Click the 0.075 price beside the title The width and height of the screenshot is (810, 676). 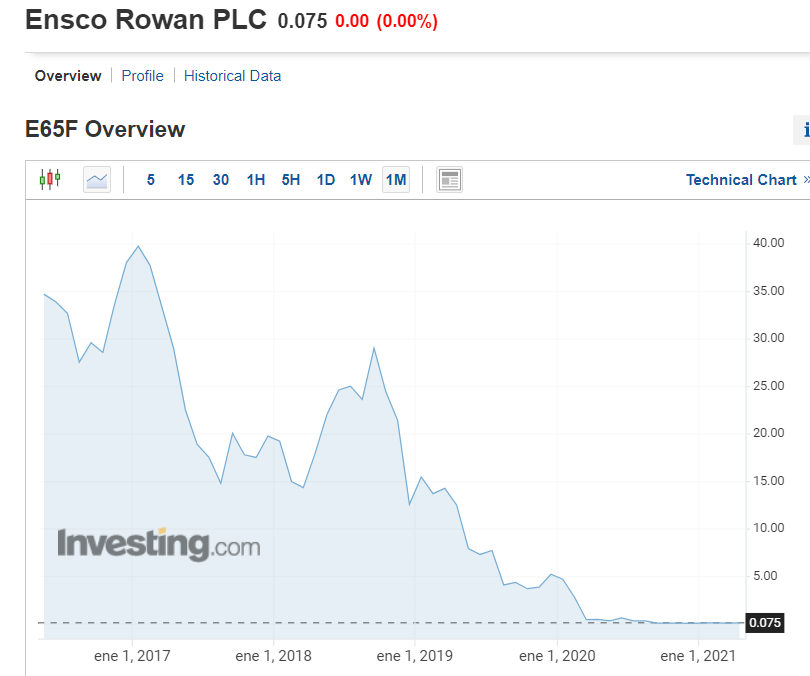(x=302, y=21)
